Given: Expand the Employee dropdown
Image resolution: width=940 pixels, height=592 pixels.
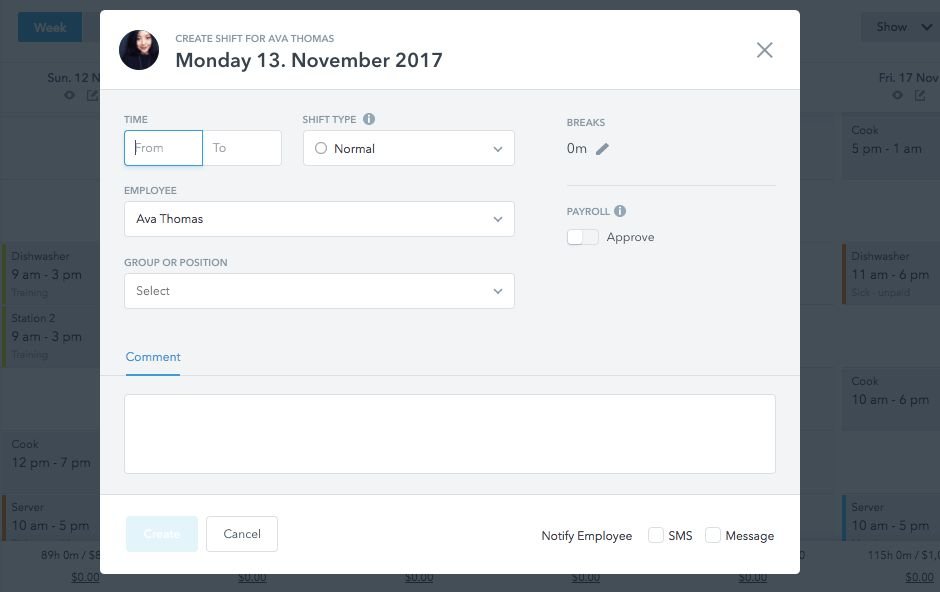Looking at the screenshot, I should [x=319, y=219].
